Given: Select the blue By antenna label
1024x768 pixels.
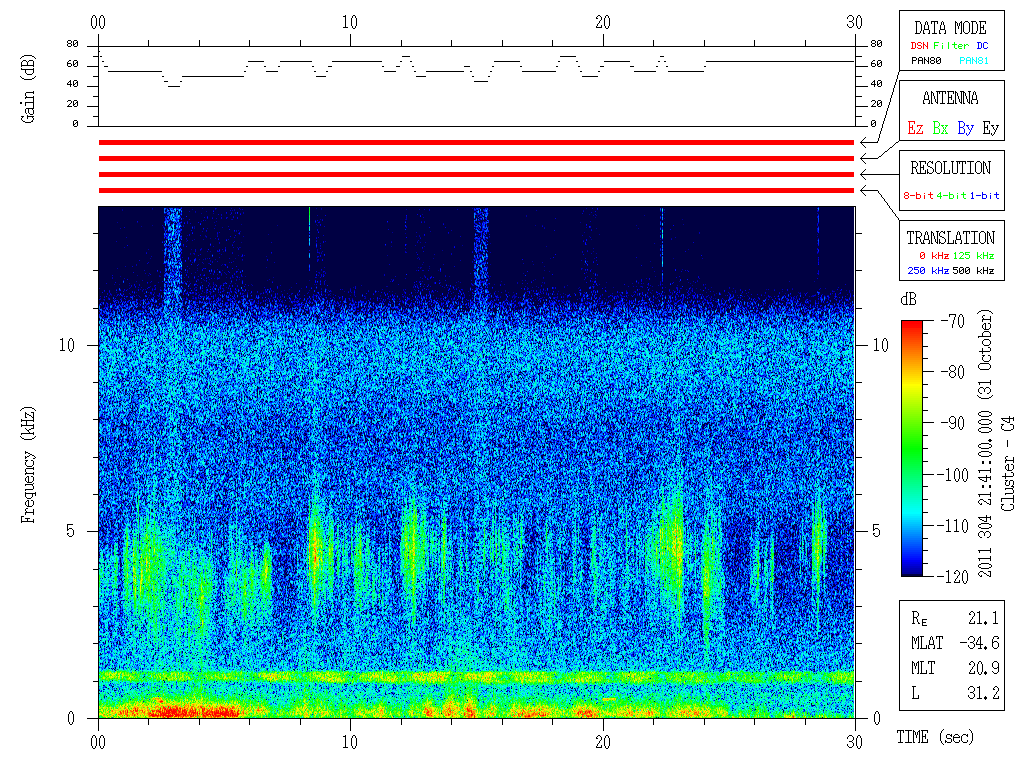Looking at the screenshot, I should 966,128.
